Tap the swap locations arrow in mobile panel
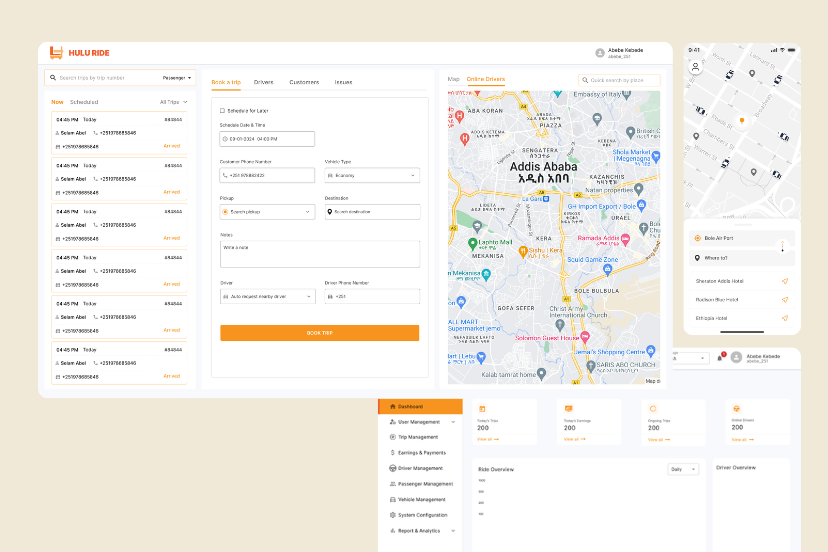 [783, 247]
